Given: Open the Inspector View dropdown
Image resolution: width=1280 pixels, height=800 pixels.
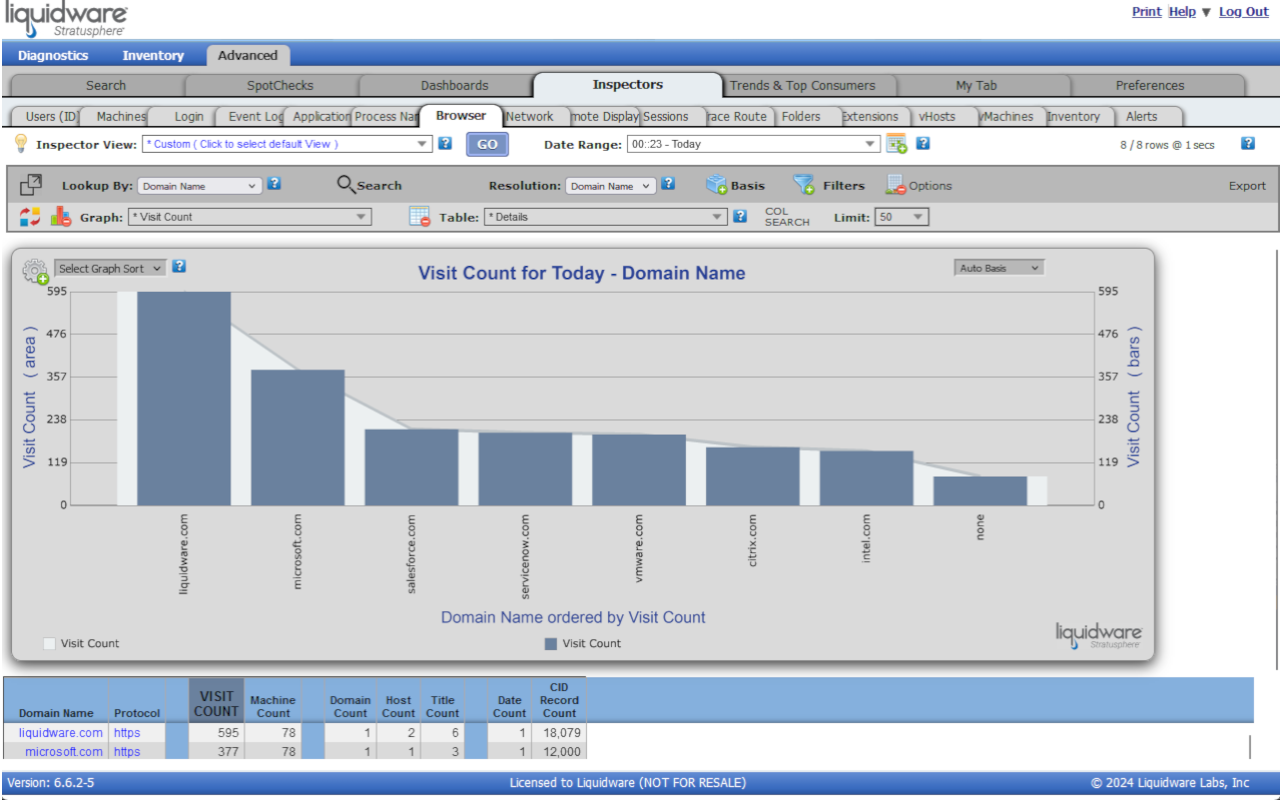Looking at the screenshot, I should pos(286,144).
